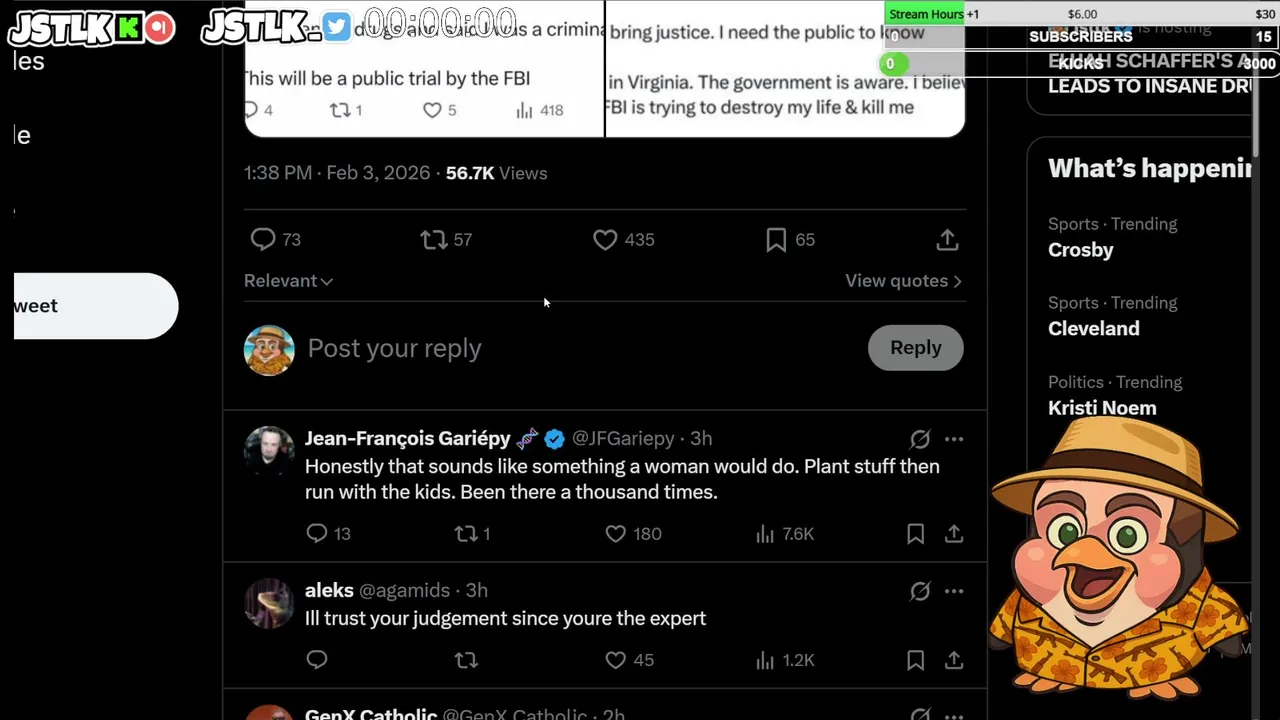Click the reply icon on the main tweet
1280x720 pixels.
tap(263, 239)
